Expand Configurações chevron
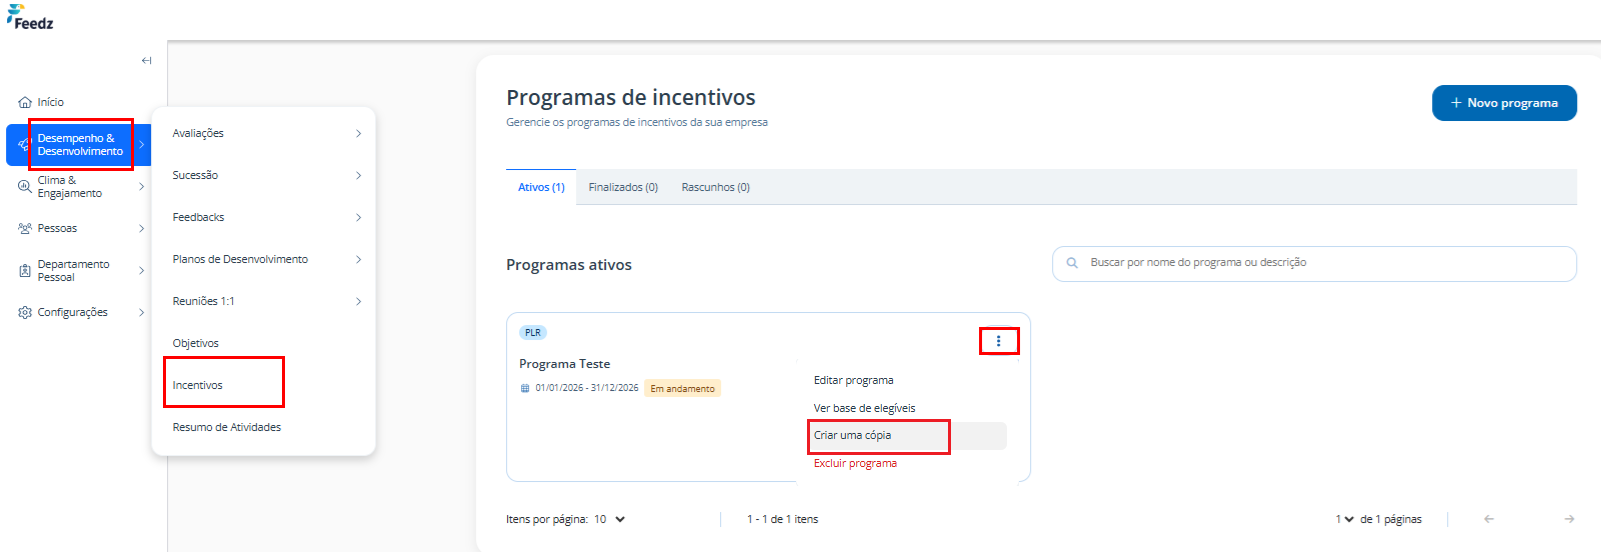The image size is (1601, 552). click(x=142, y=313)
